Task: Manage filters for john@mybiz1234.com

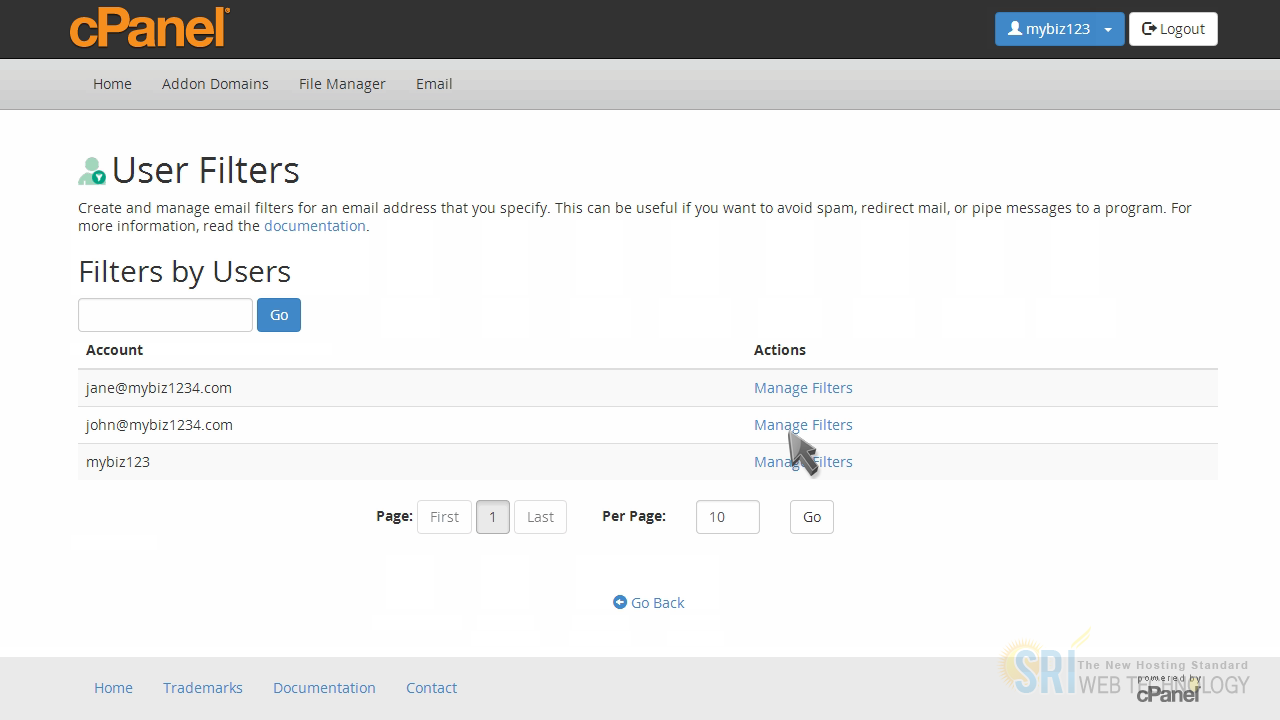Action: tap(803, 425)
